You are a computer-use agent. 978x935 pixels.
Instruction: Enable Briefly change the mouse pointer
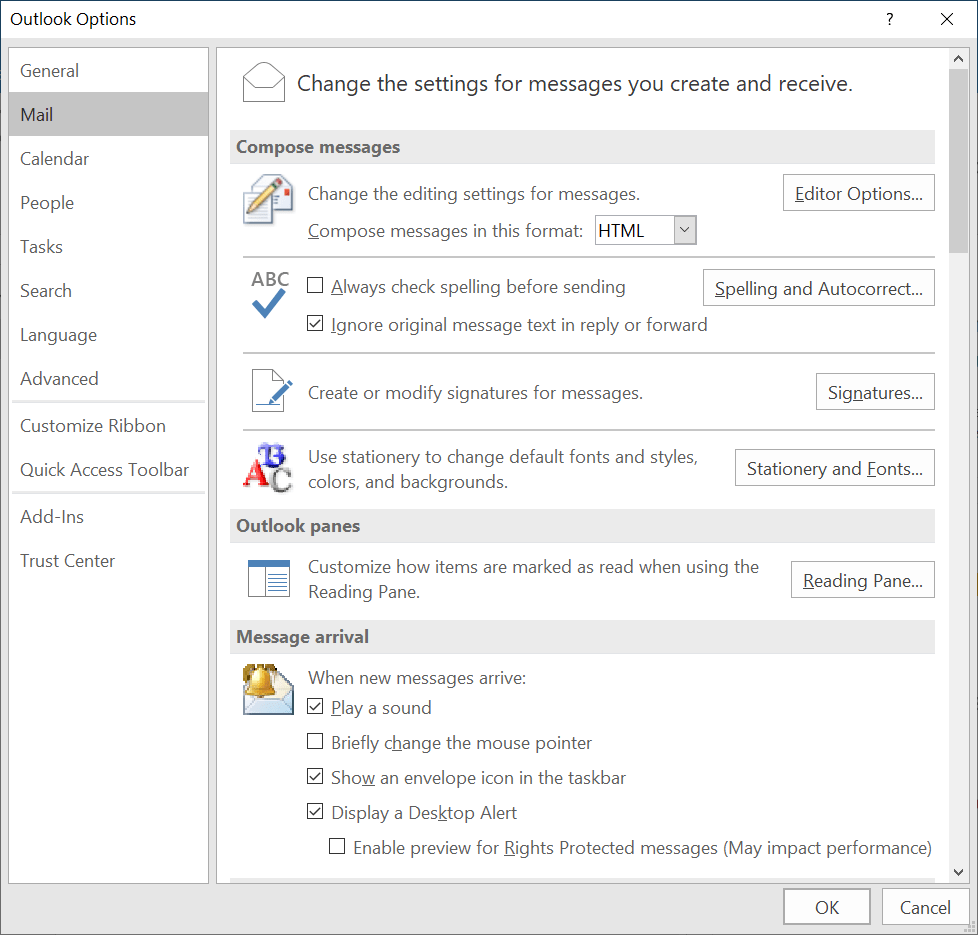(315, 742)
